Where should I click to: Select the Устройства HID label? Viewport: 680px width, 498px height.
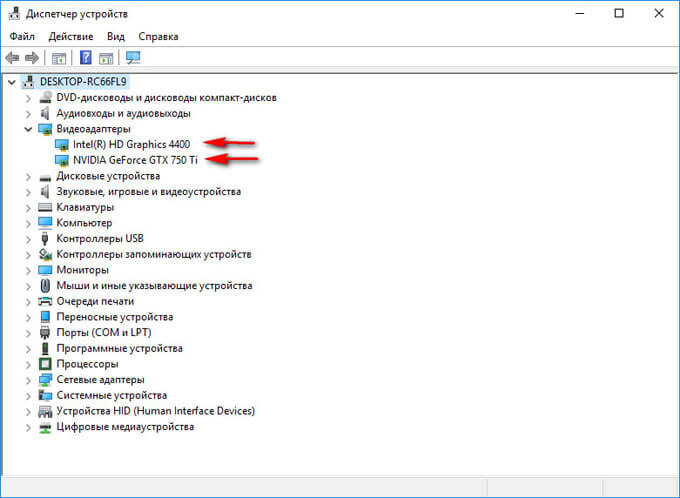point(155,411)
